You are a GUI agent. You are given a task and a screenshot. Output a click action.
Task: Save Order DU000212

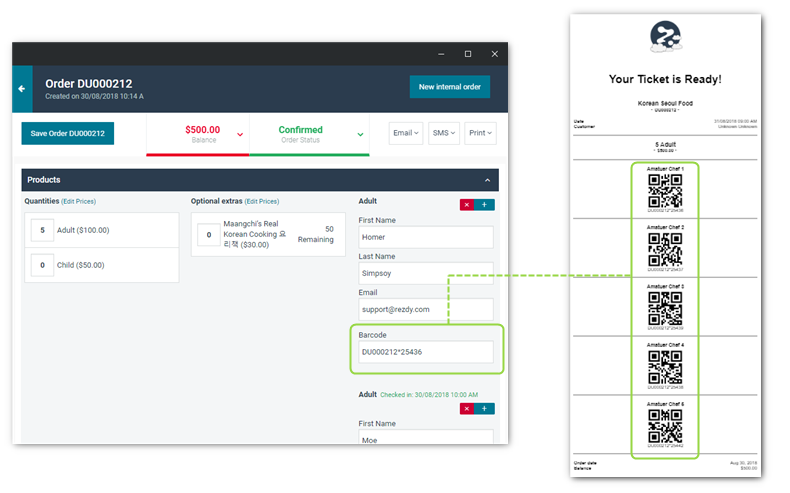[x=68, y=133]
